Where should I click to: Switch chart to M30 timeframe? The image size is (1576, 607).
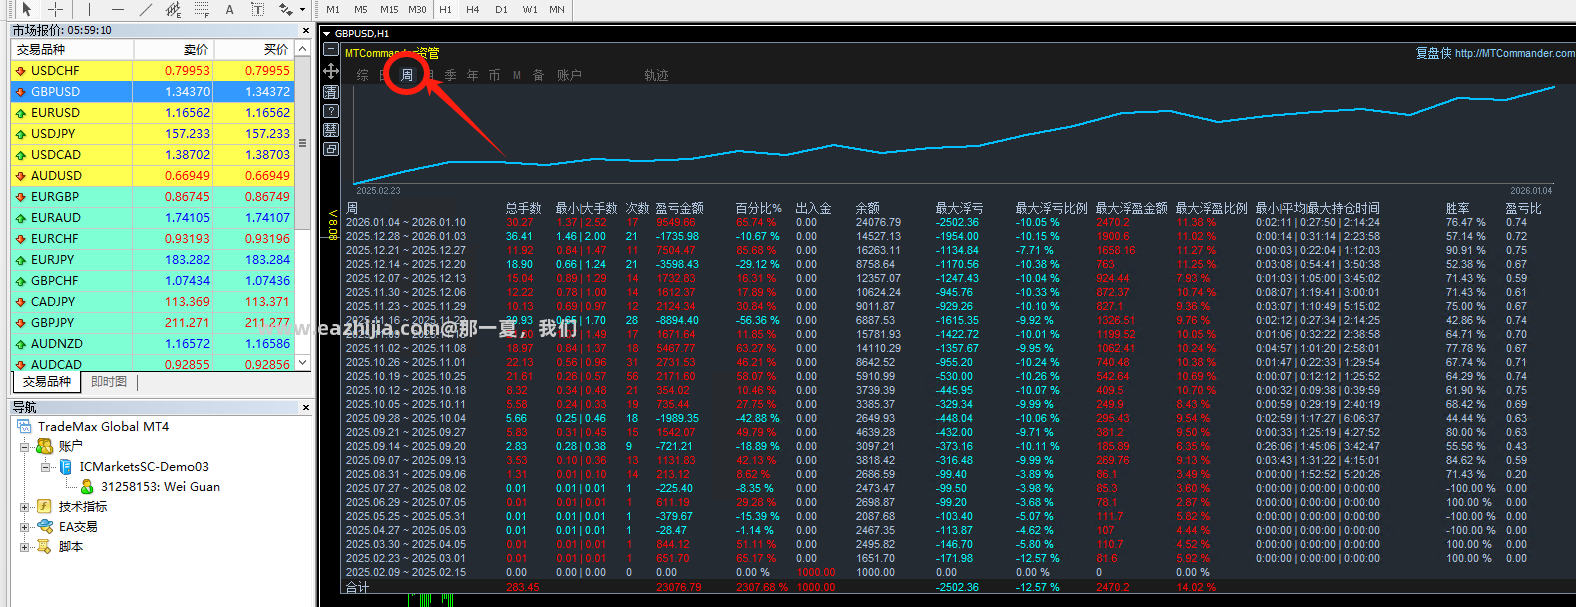coord(417,9)
